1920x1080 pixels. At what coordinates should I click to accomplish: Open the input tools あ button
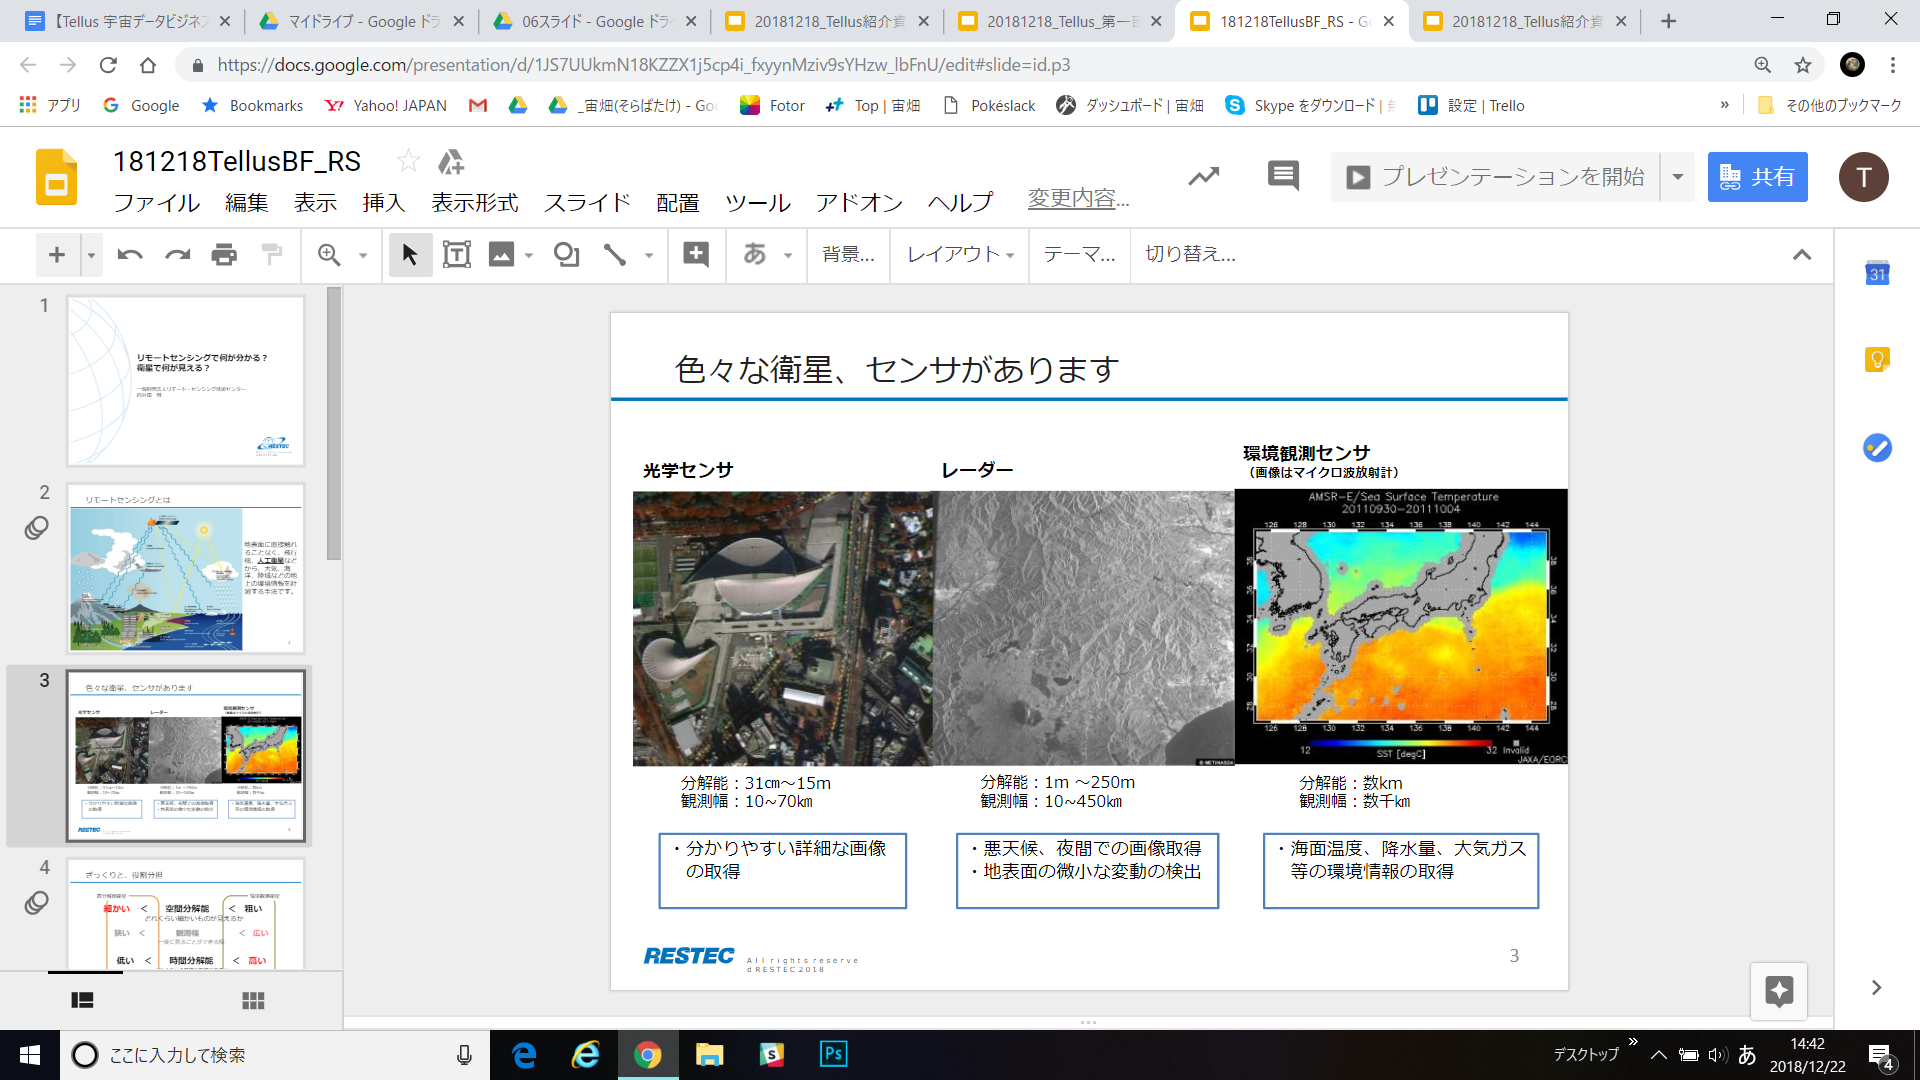(755, 255)
